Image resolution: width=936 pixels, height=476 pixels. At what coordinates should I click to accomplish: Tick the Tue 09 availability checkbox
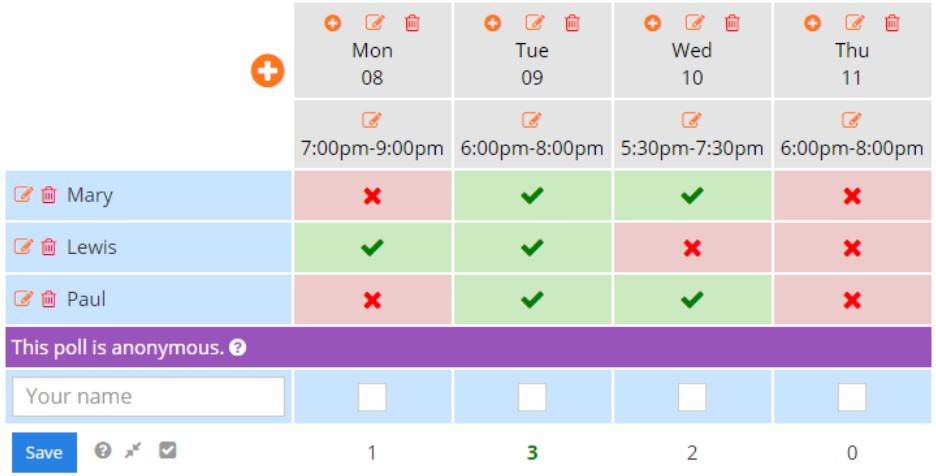click(x=532, y=397)
